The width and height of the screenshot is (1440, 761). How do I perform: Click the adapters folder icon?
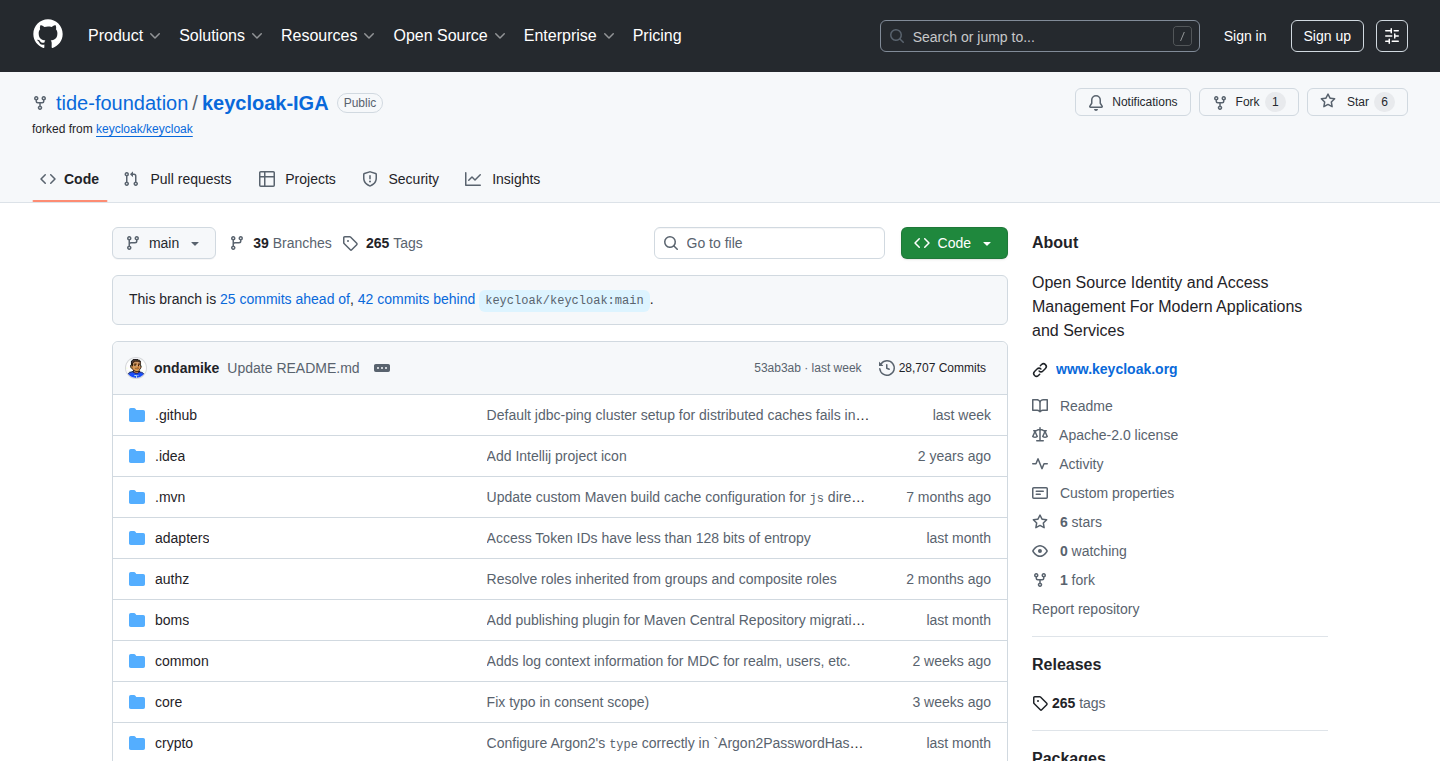click(137, 538)
